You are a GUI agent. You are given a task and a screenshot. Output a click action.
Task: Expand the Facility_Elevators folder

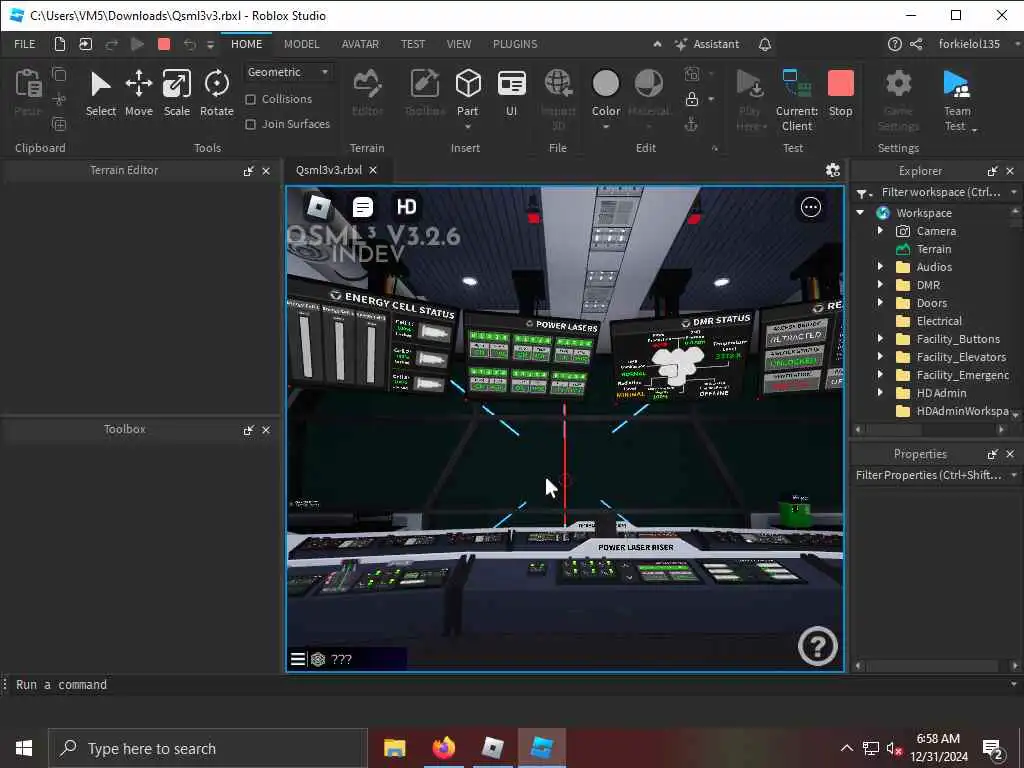pos(880,357)
